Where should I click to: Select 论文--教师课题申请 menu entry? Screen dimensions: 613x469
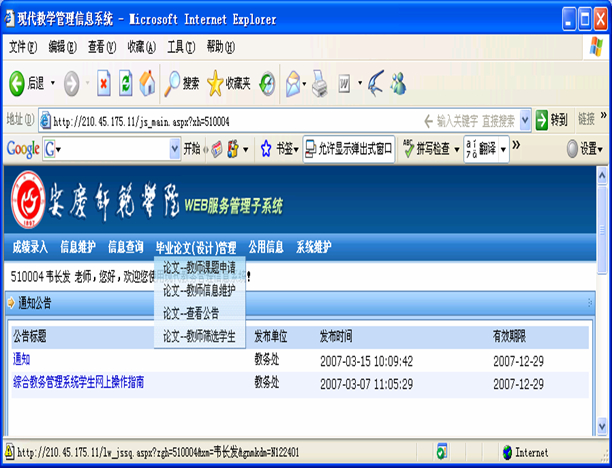coord(199,269)
